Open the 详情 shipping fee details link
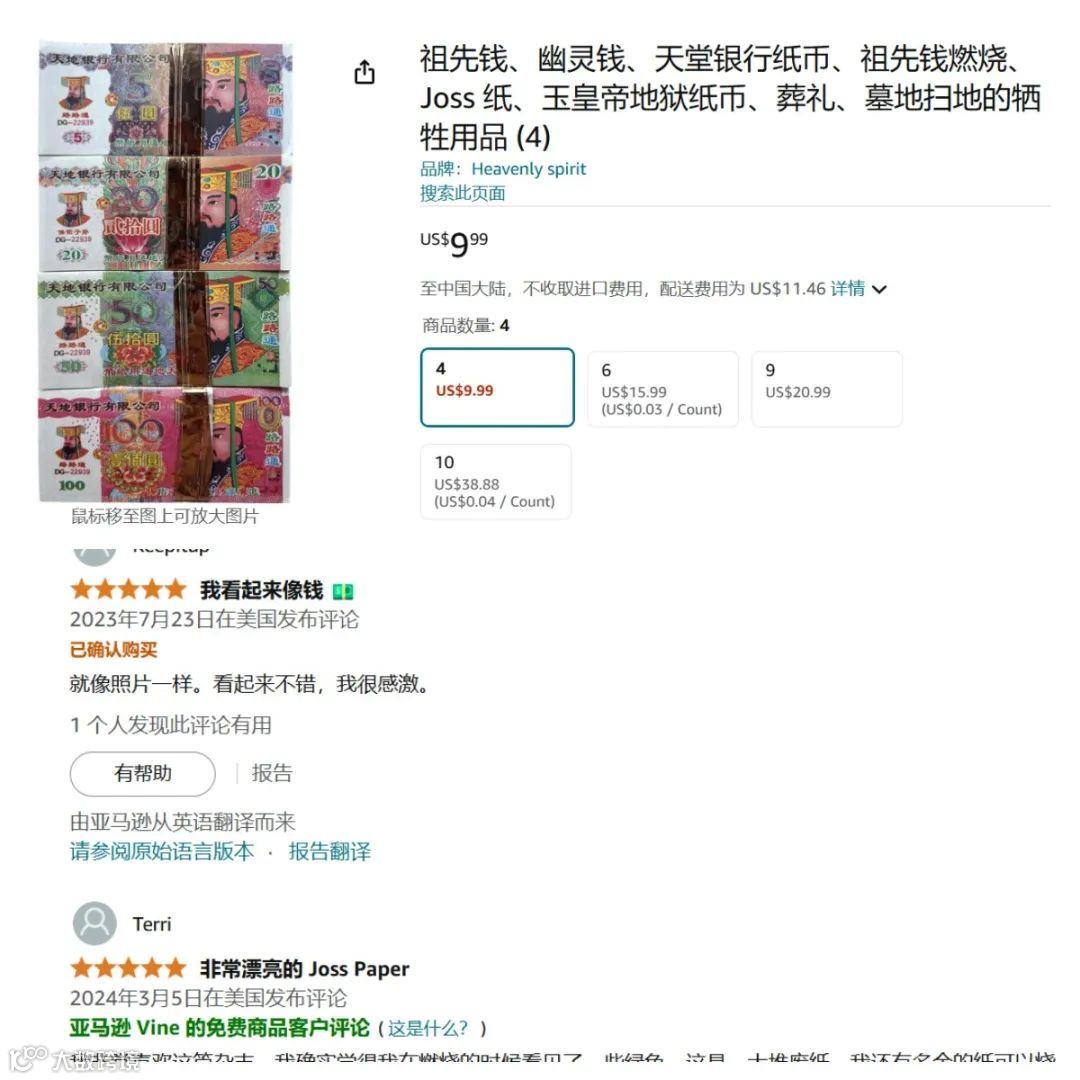The height and width of the screenshot is (1080, 1080). (847, 289)
